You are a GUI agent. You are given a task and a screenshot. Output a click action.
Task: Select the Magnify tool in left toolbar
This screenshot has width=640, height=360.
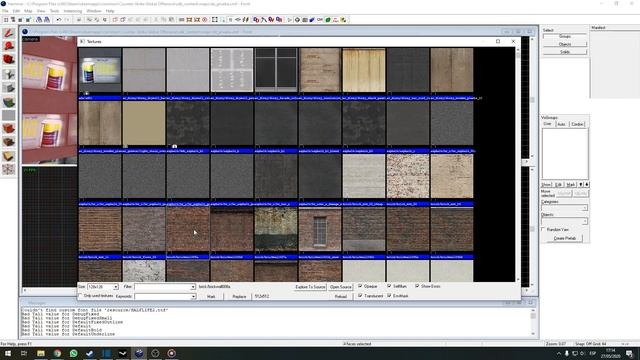[x=9, y=46]
